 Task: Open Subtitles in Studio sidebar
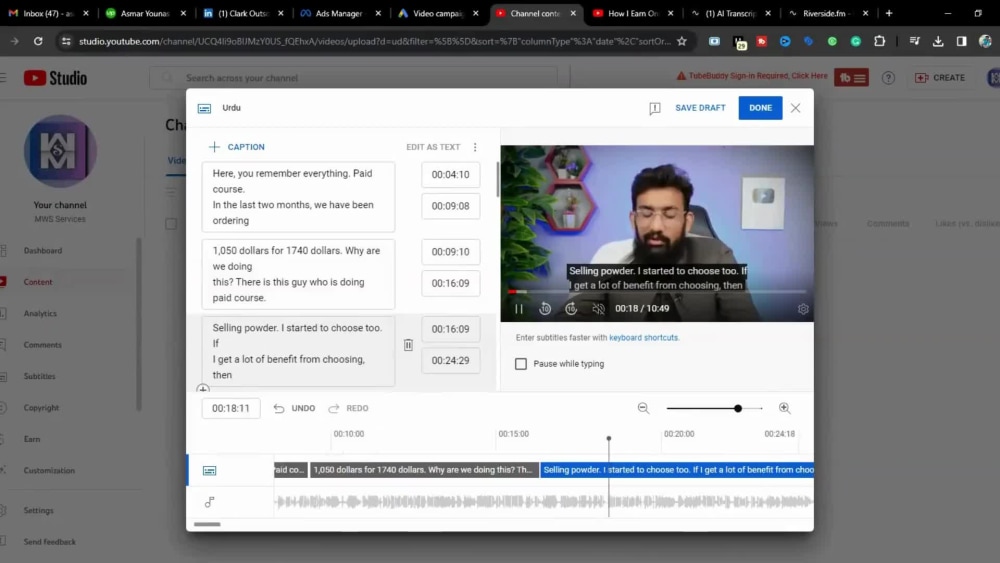(40, 376)
